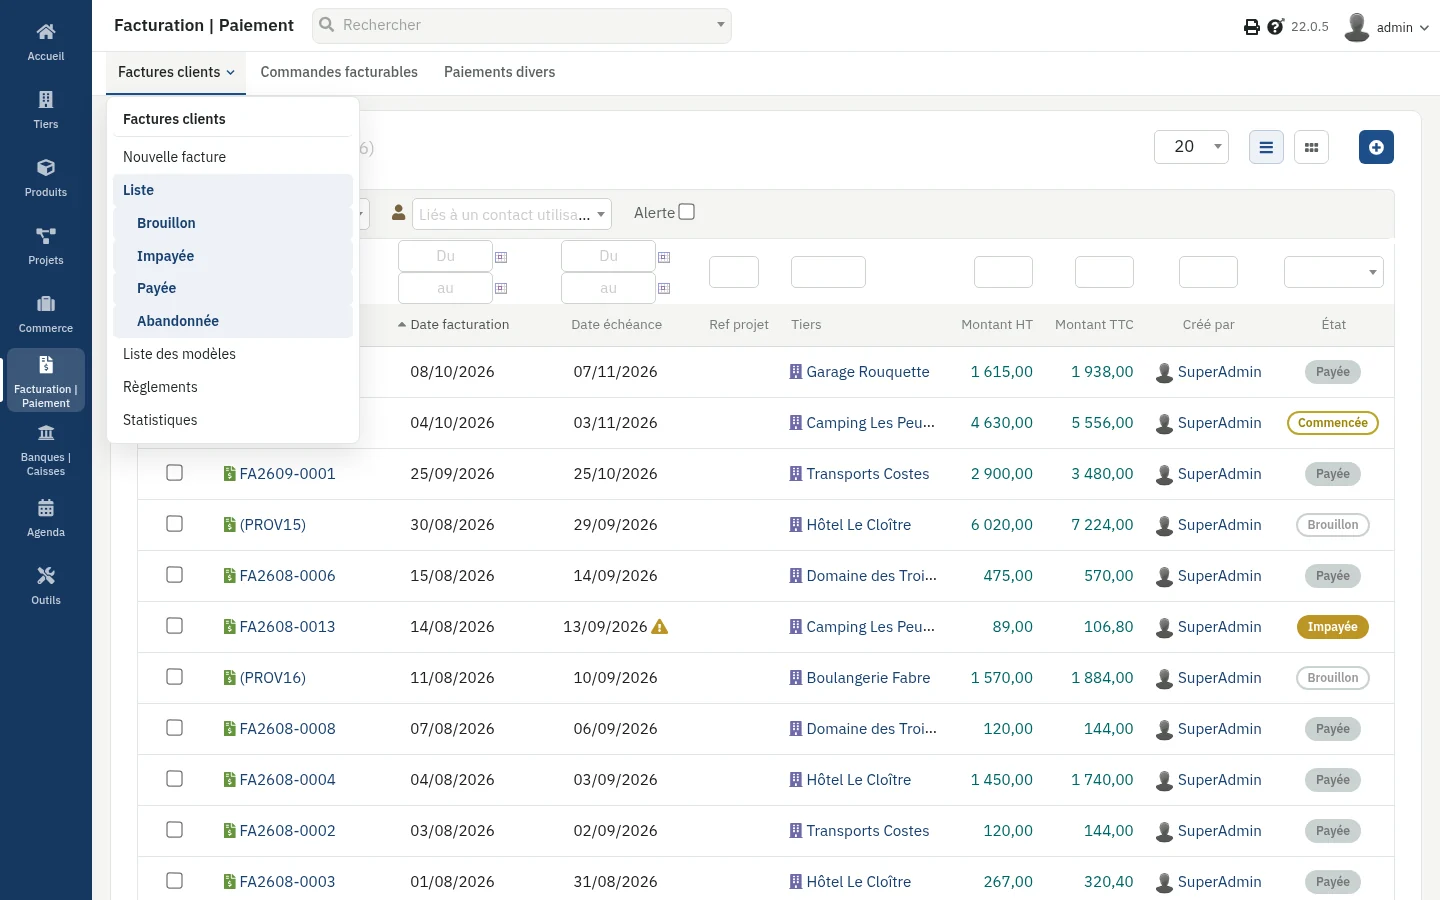This screenshot has height=900, width=1440.
Task: Open the Paiements divers tab
Action: (499, 72)
